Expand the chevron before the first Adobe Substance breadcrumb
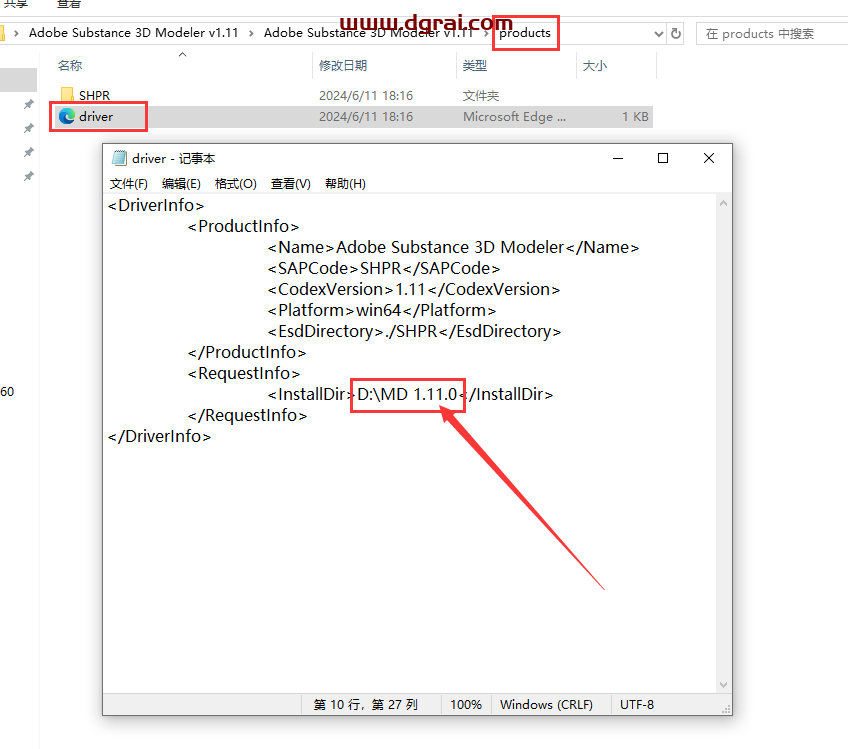Screen dimensions: 848x749 [x=16, y=34]
